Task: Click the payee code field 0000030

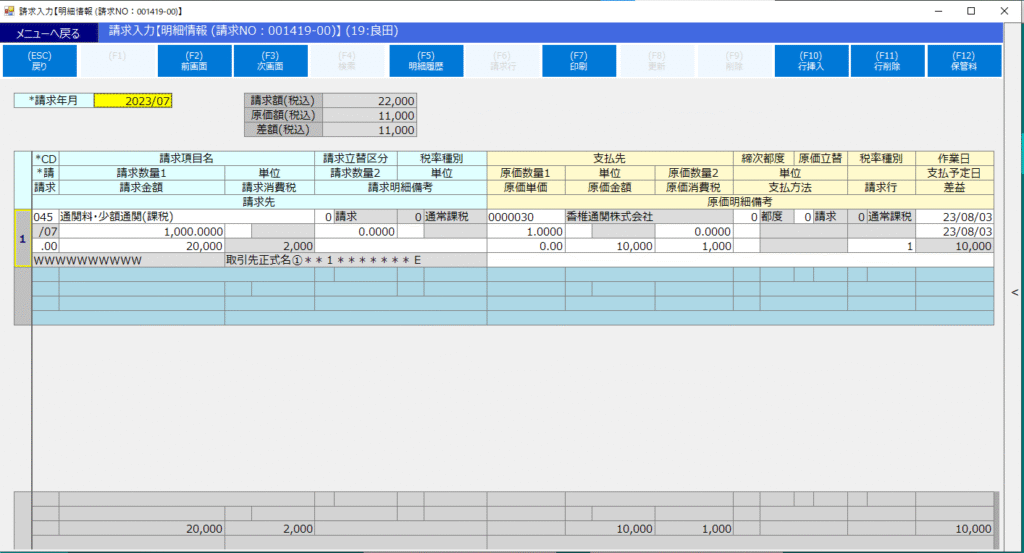Action: [524, 217]
